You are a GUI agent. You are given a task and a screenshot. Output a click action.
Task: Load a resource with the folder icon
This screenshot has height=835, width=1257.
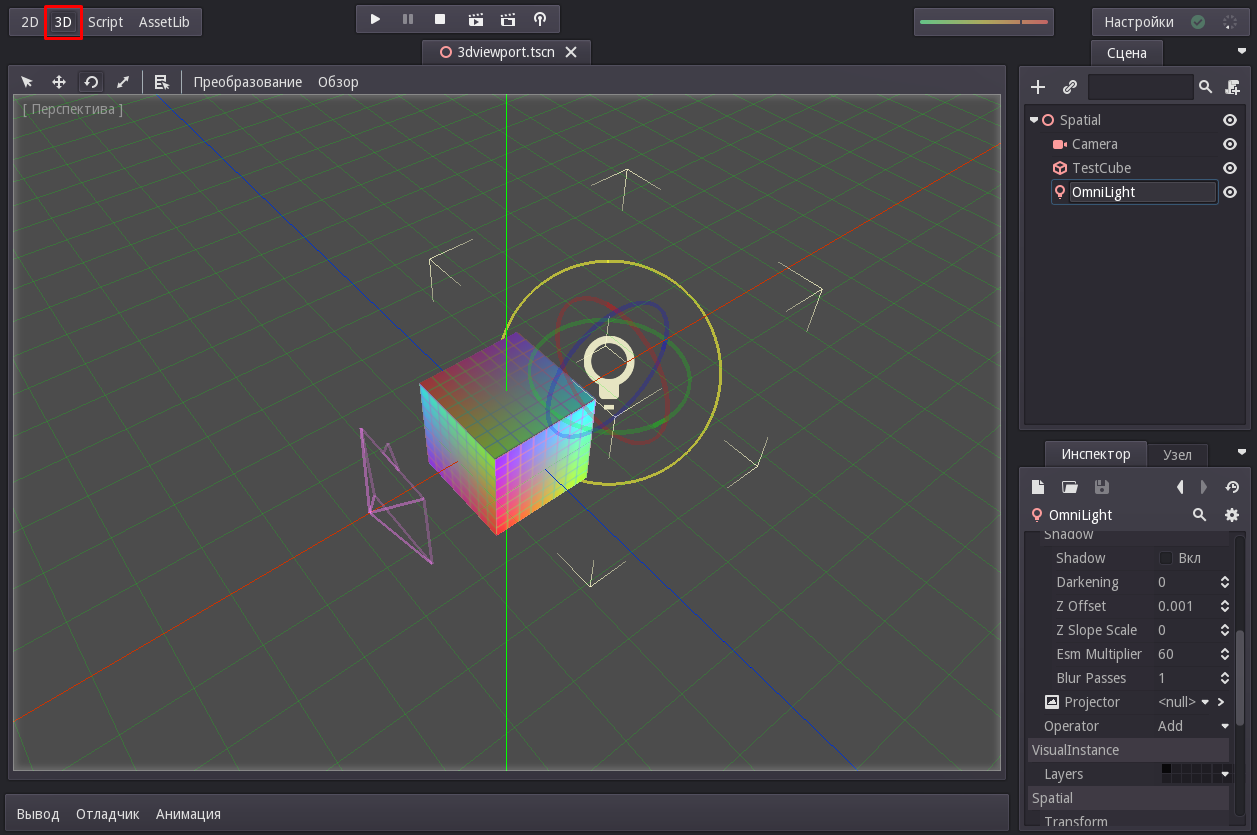tap(1069, 487)
